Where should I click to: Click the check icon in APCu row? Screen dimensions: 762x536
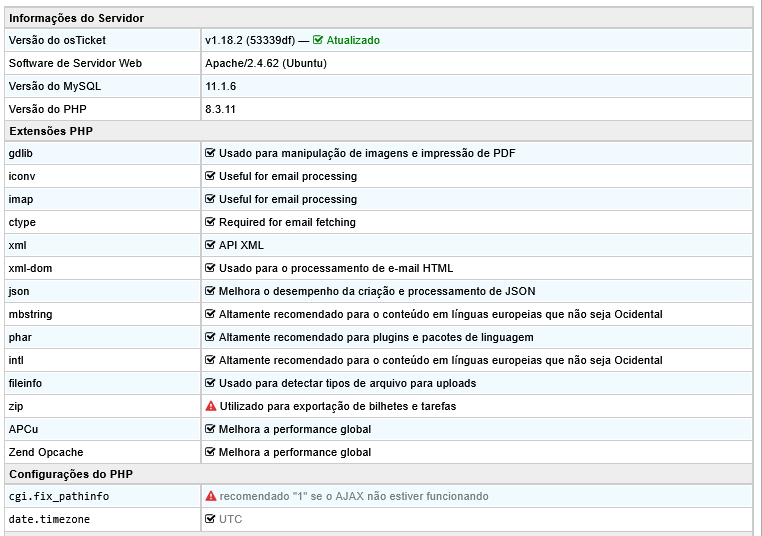pos(211,429)
